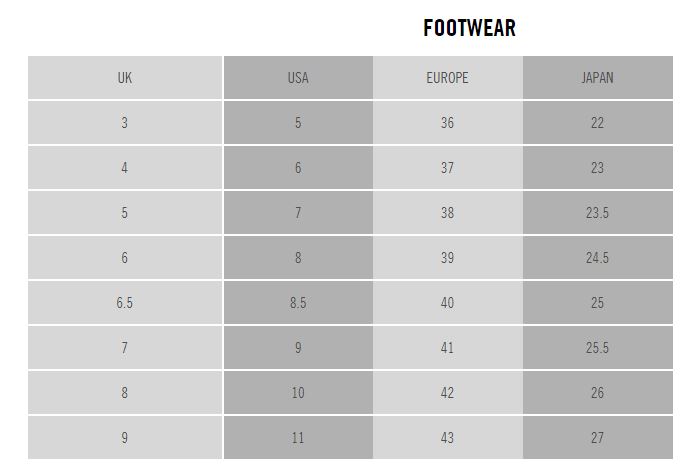Click the Japan size 23.5 cell
The height and width of the screenshot is (476, 695).
(597, 213)
